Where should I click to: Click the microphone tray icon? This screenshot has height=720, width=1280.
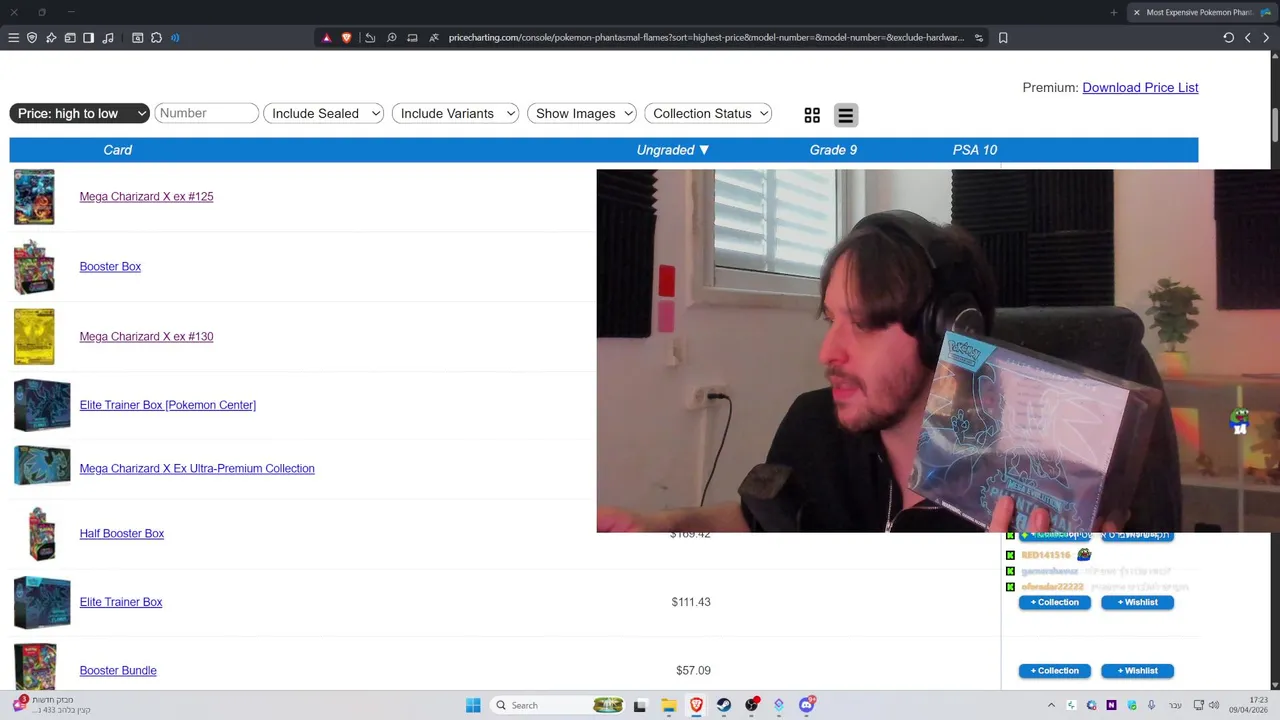tap(1151, 705)
